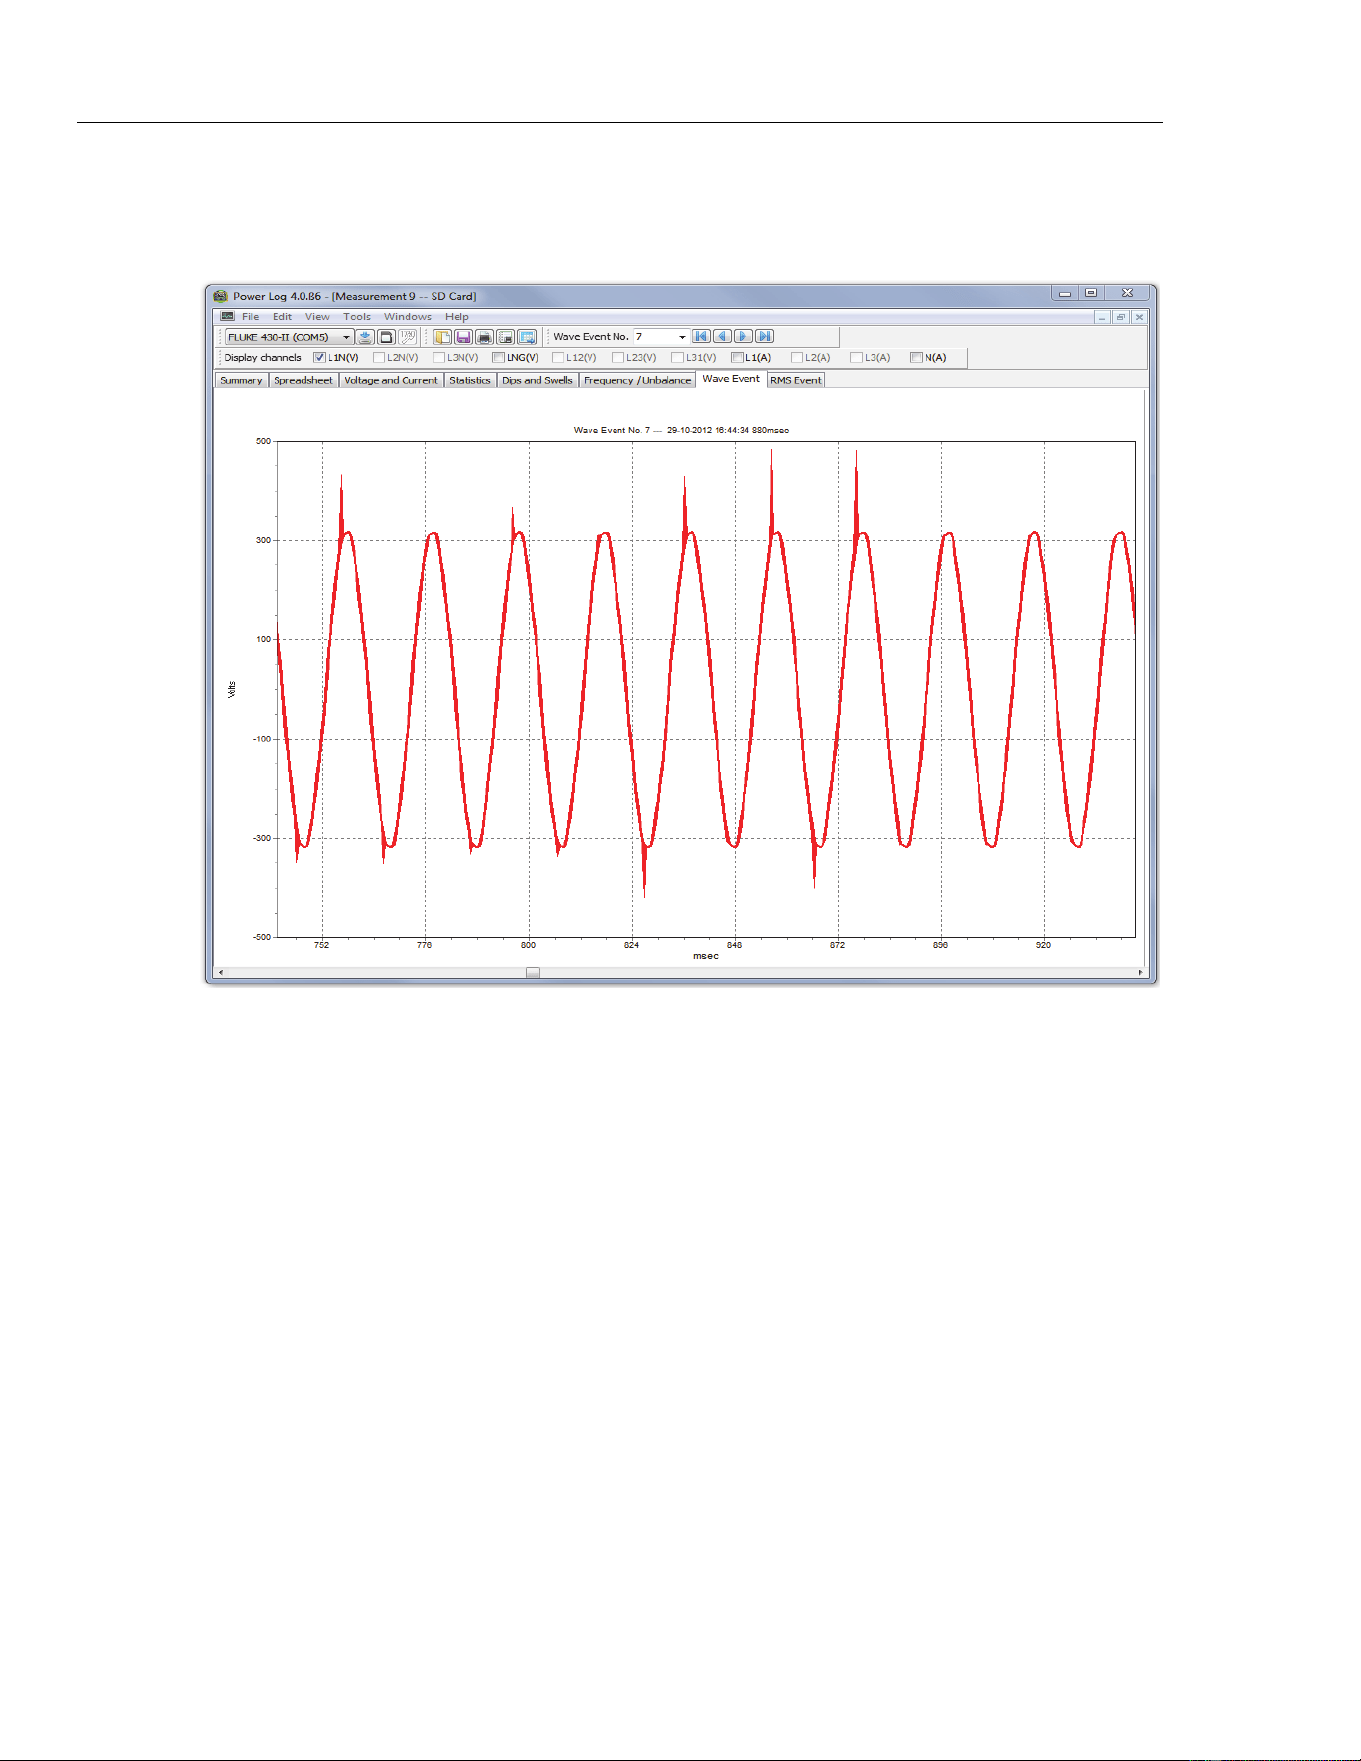Click the Wave Event No. 7 chart title

pos(681,430)
